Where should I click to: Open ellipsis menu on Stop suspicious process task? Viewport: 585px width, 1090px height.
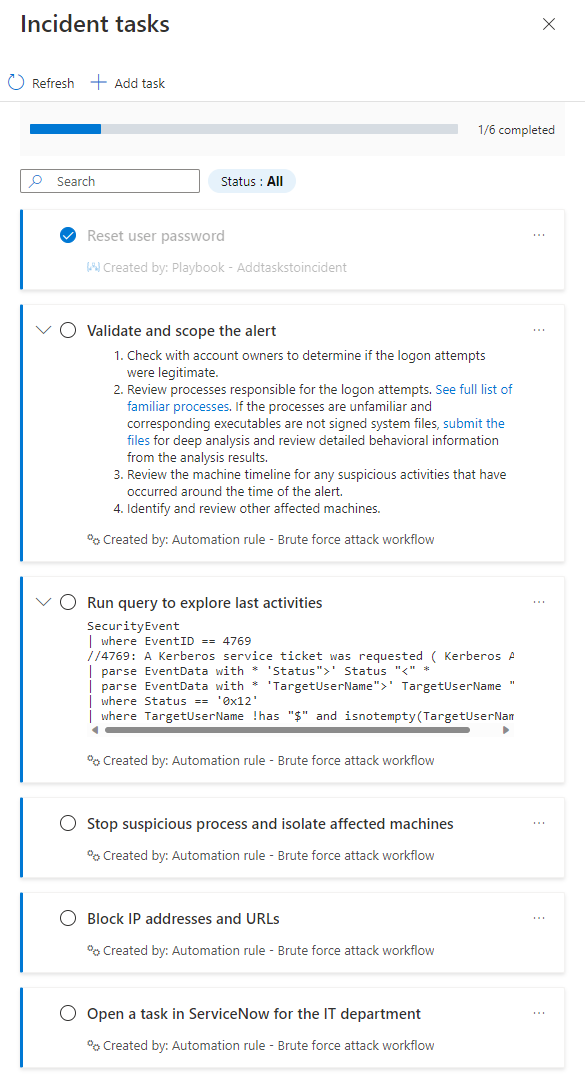(x=539, y=823)
